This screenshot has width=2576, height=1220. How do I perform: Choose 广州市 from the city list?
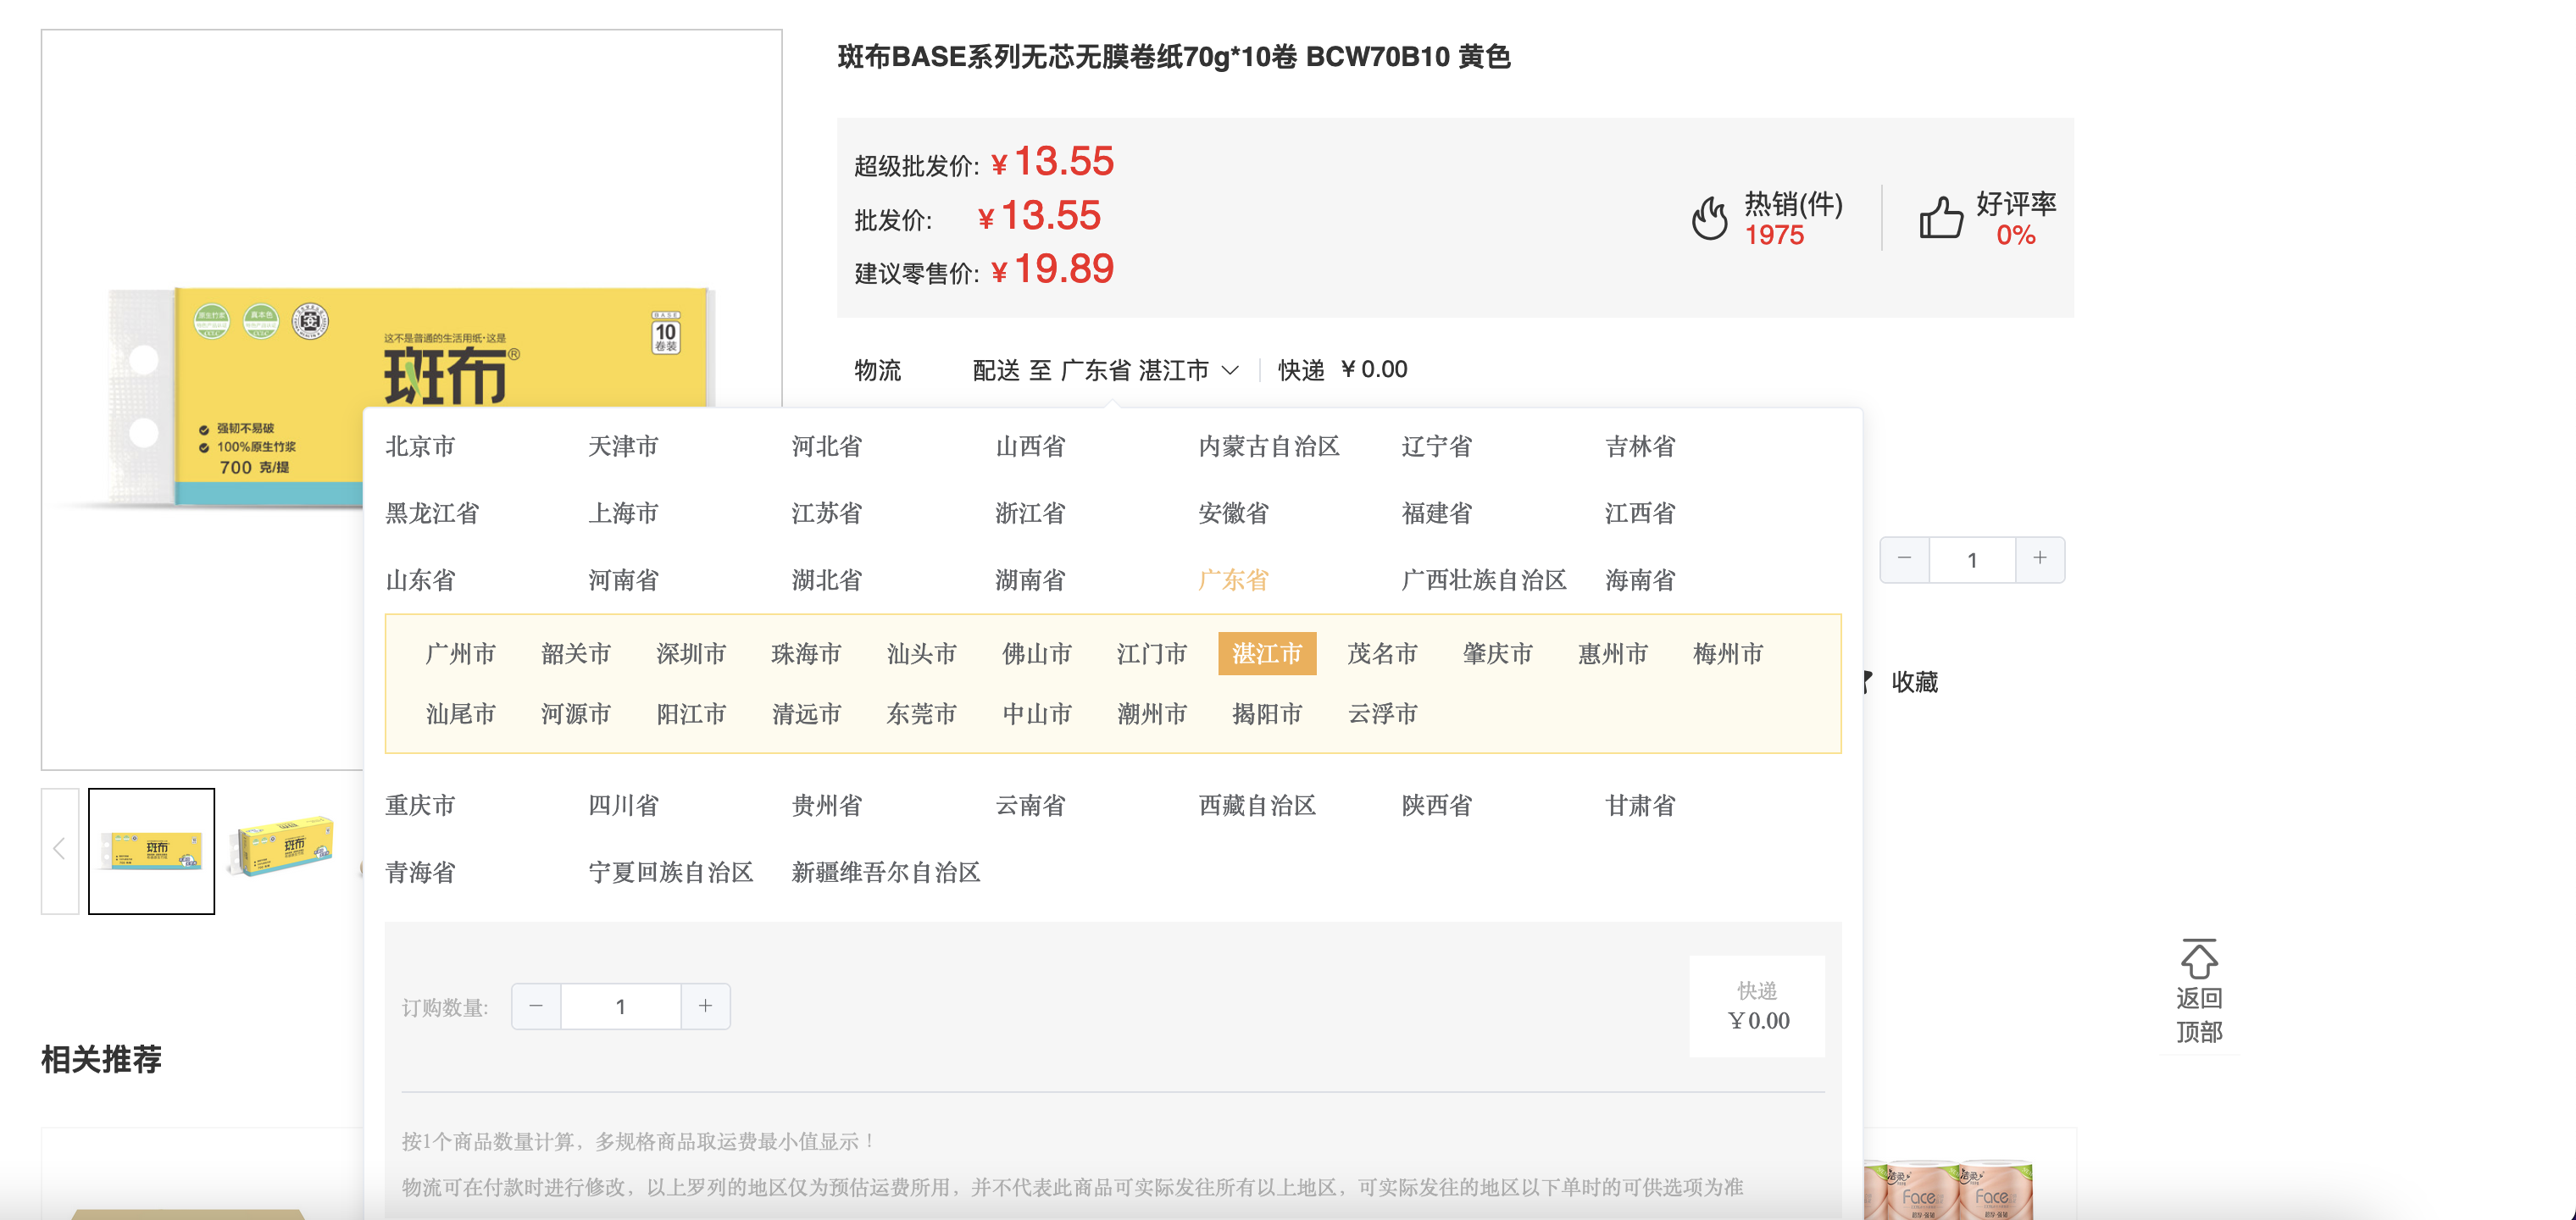tap(460, 654)
